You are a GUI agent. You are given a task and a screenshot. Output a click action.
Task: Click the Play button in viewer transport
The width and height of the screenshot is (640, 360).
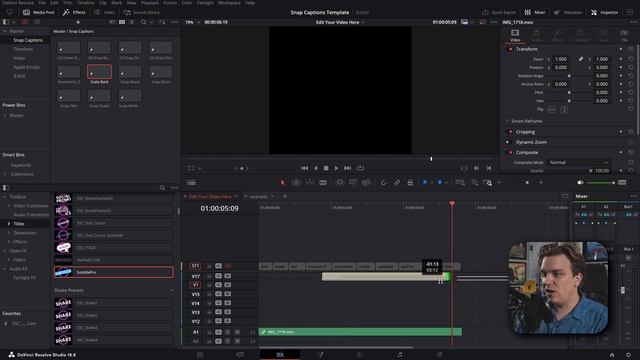(336, 168)
